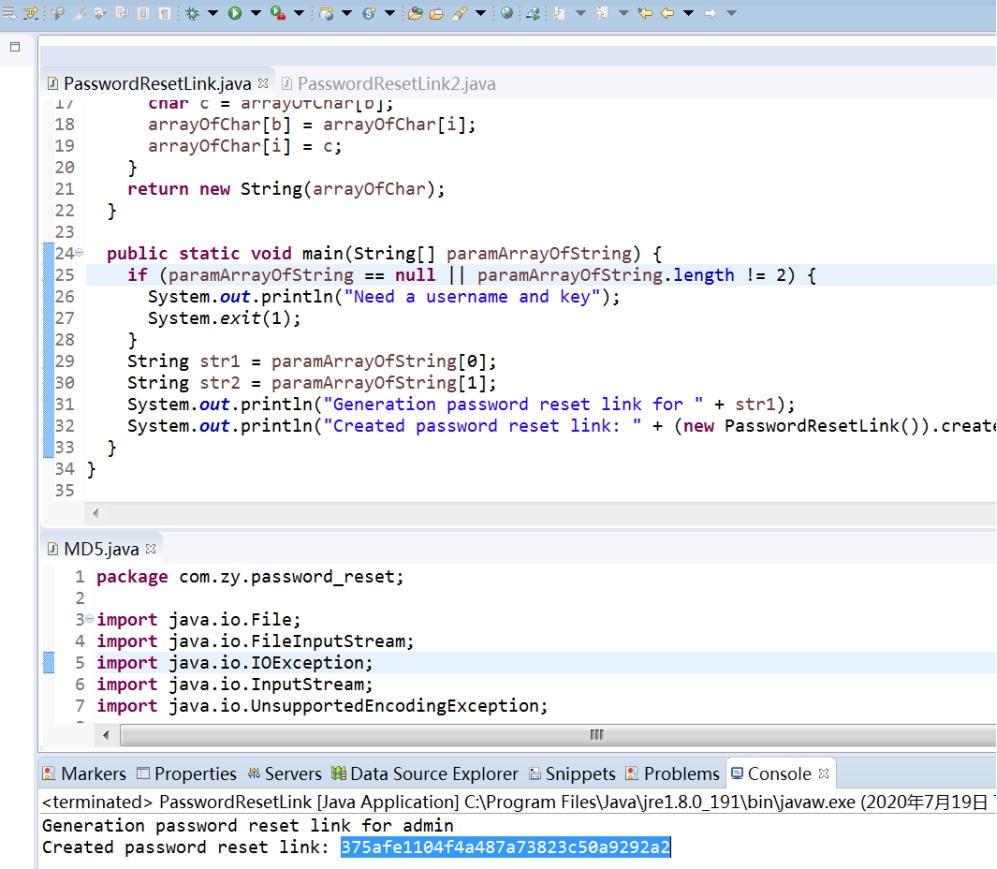Select the Console view tab

(x=771, y=774)
